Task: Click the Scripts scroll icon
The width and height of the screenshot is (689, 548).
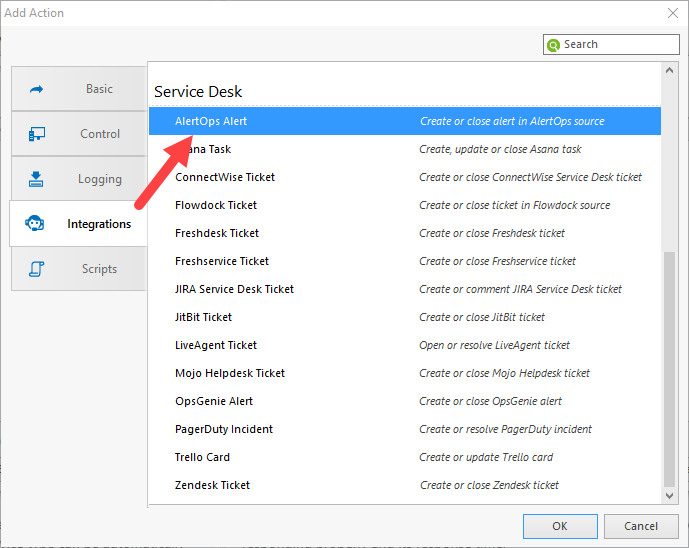Action: [x=36, y=269]
